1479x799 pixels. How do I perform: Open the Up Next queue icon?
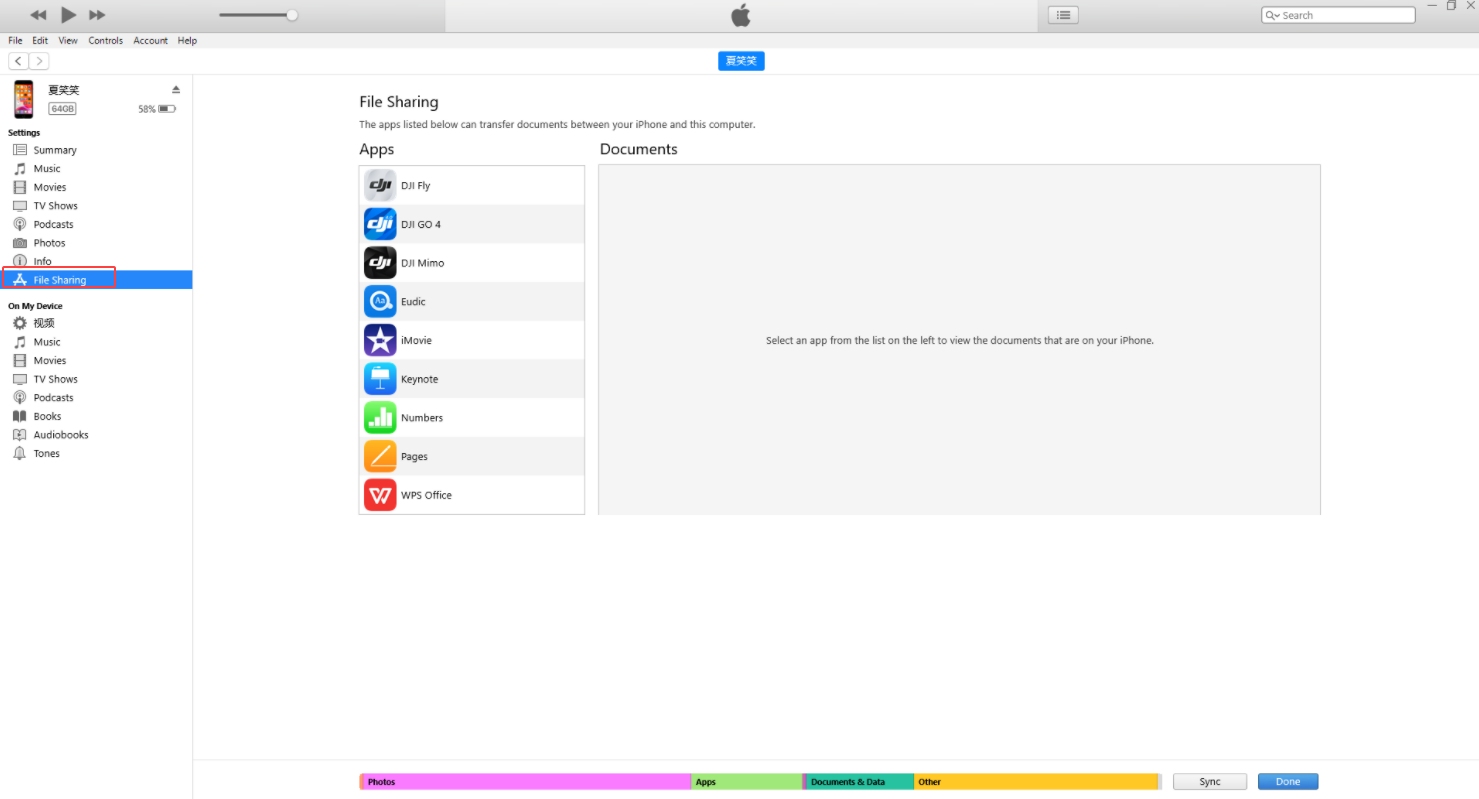(1063, 14)
